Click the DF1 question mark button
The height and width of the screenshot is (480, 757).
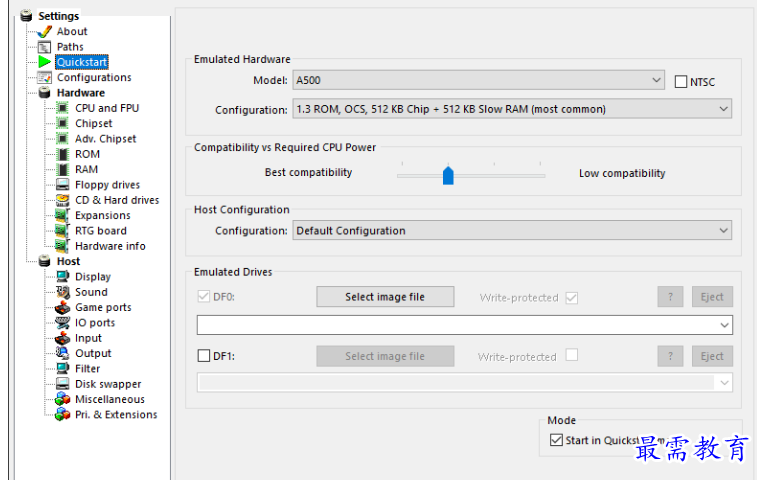(670, 356)
